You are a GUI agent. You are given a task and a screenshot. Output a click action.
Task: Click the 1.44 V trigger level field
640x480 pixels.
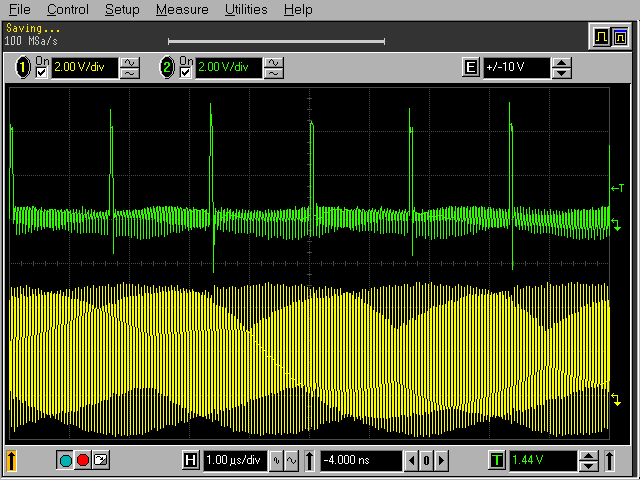pyautogui.click(x=543, y=460)
